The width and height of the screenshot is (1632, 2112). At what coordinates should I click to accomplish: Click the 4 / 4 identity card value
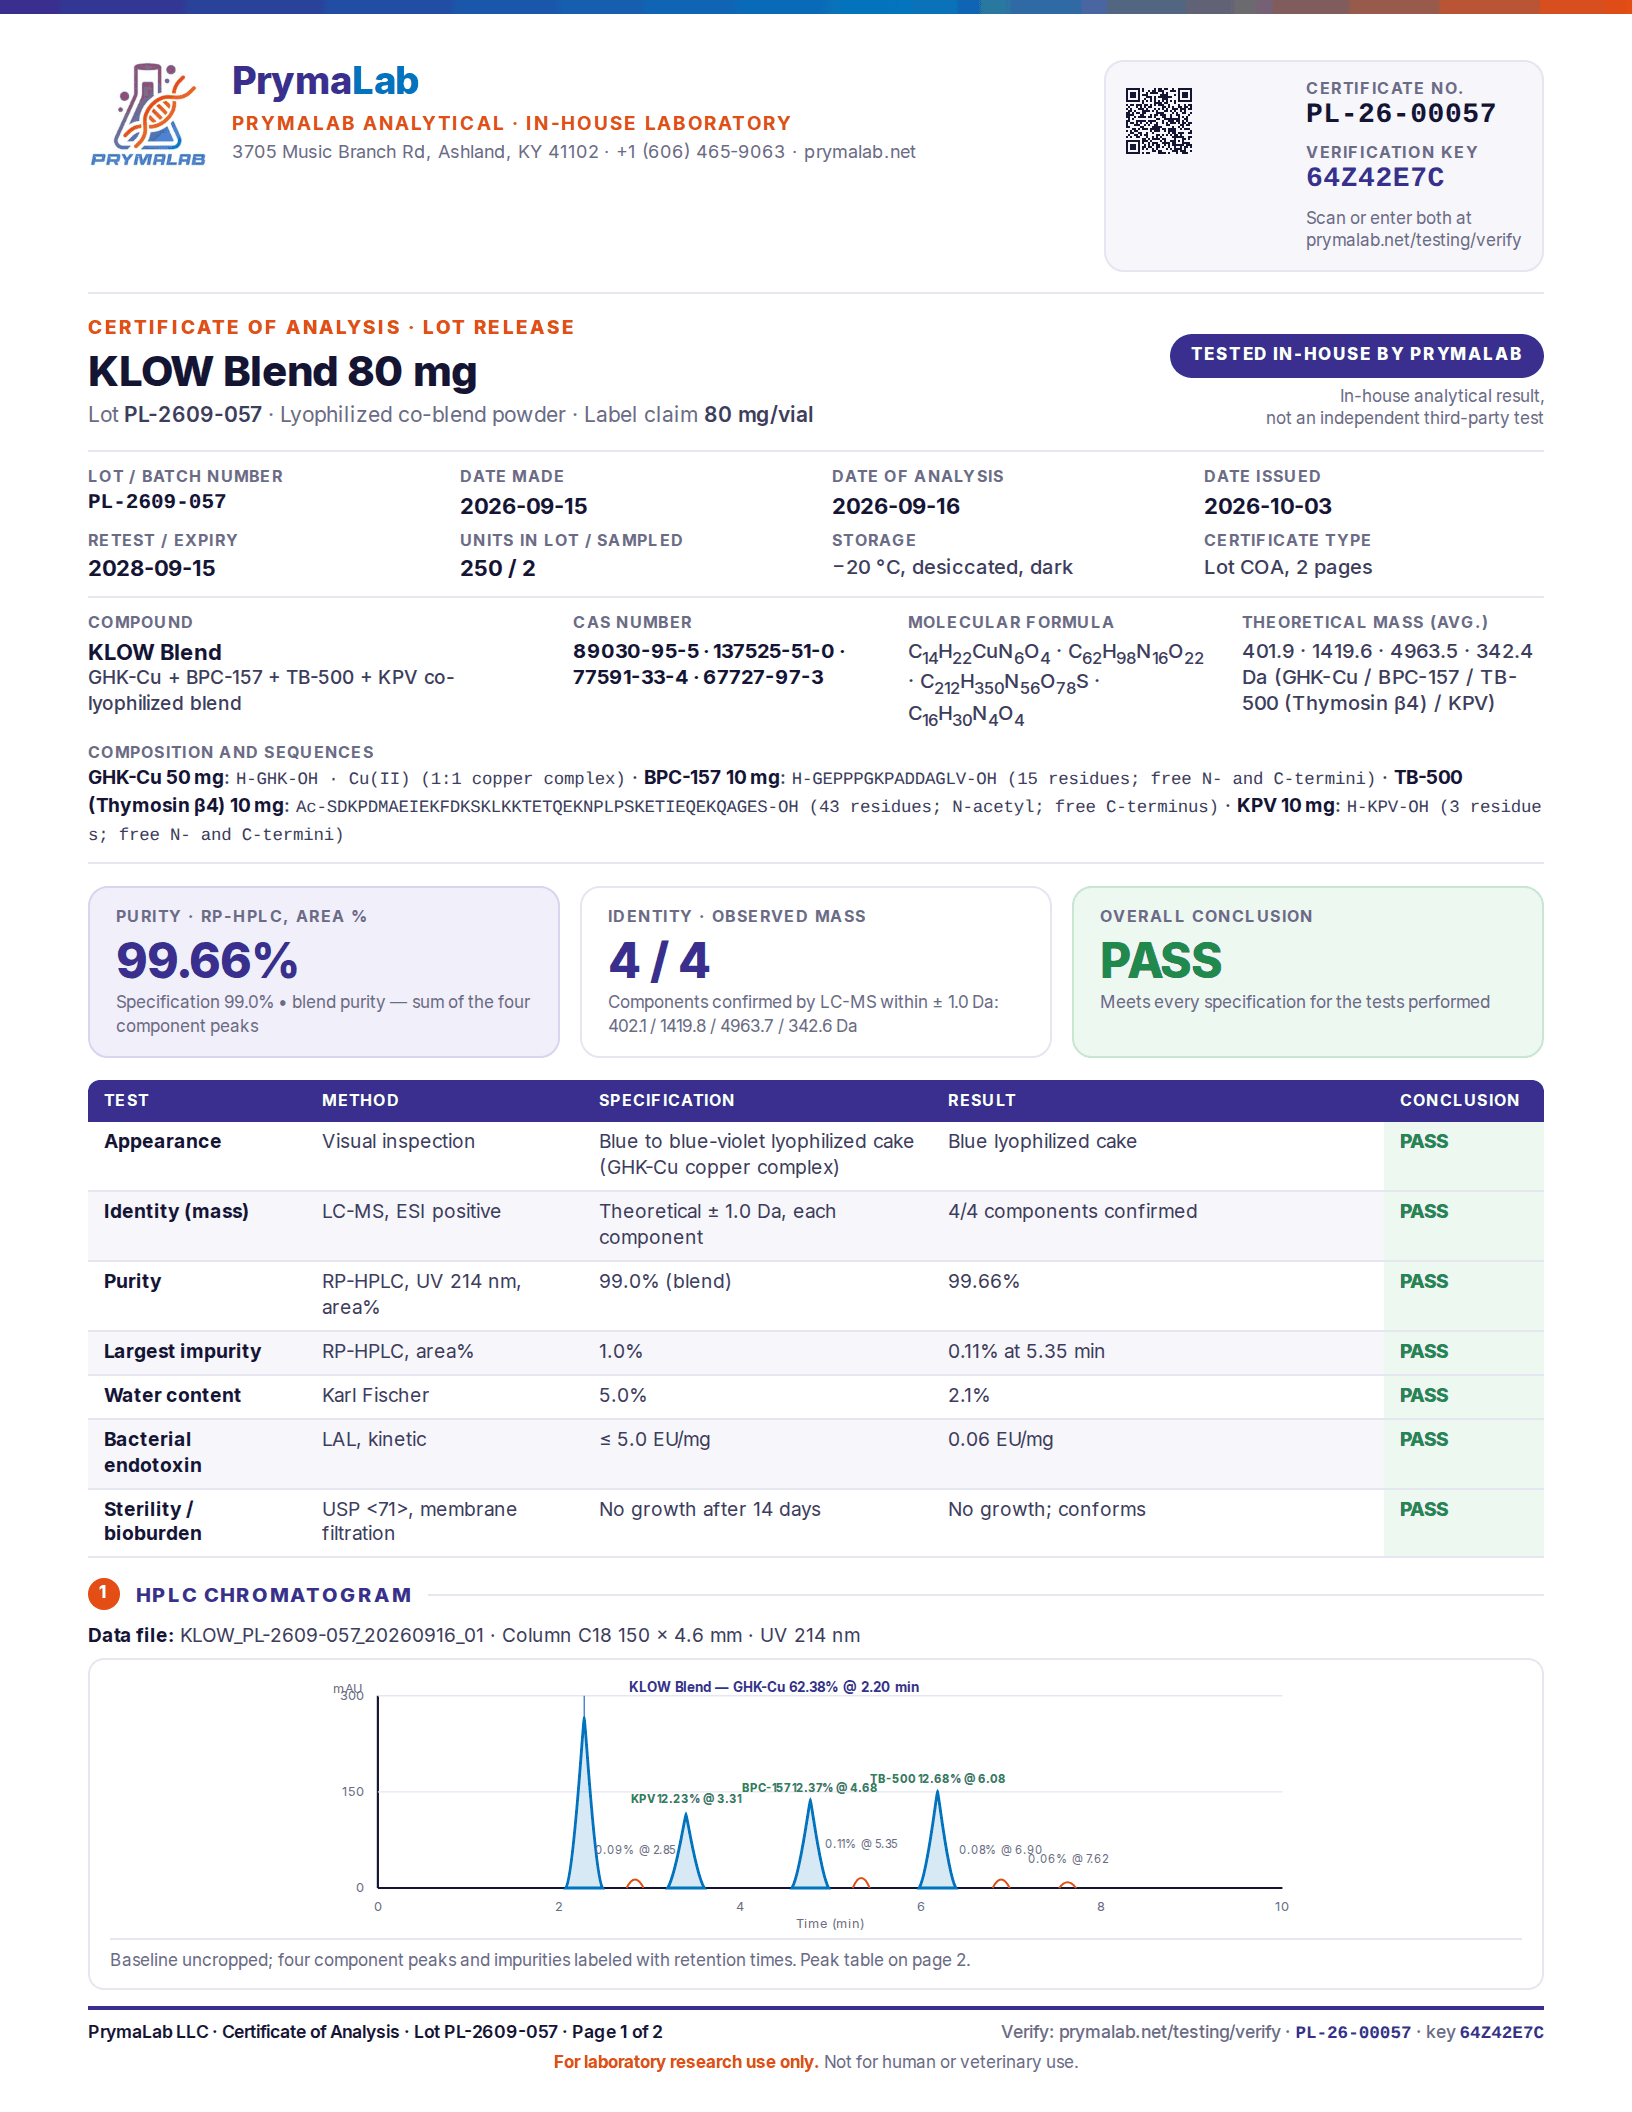659,960
